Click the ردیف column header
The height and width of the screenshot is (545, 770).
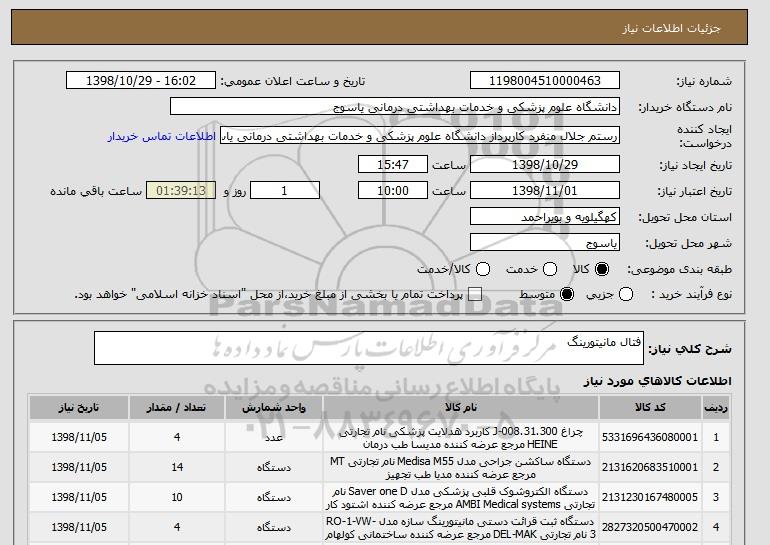coord(716,408)
